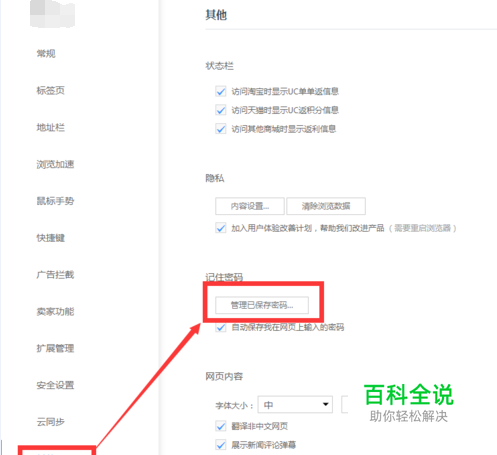Select 安全设置 in the sidebar
Viewport: 497px width, 455px height.
point(55,385)
